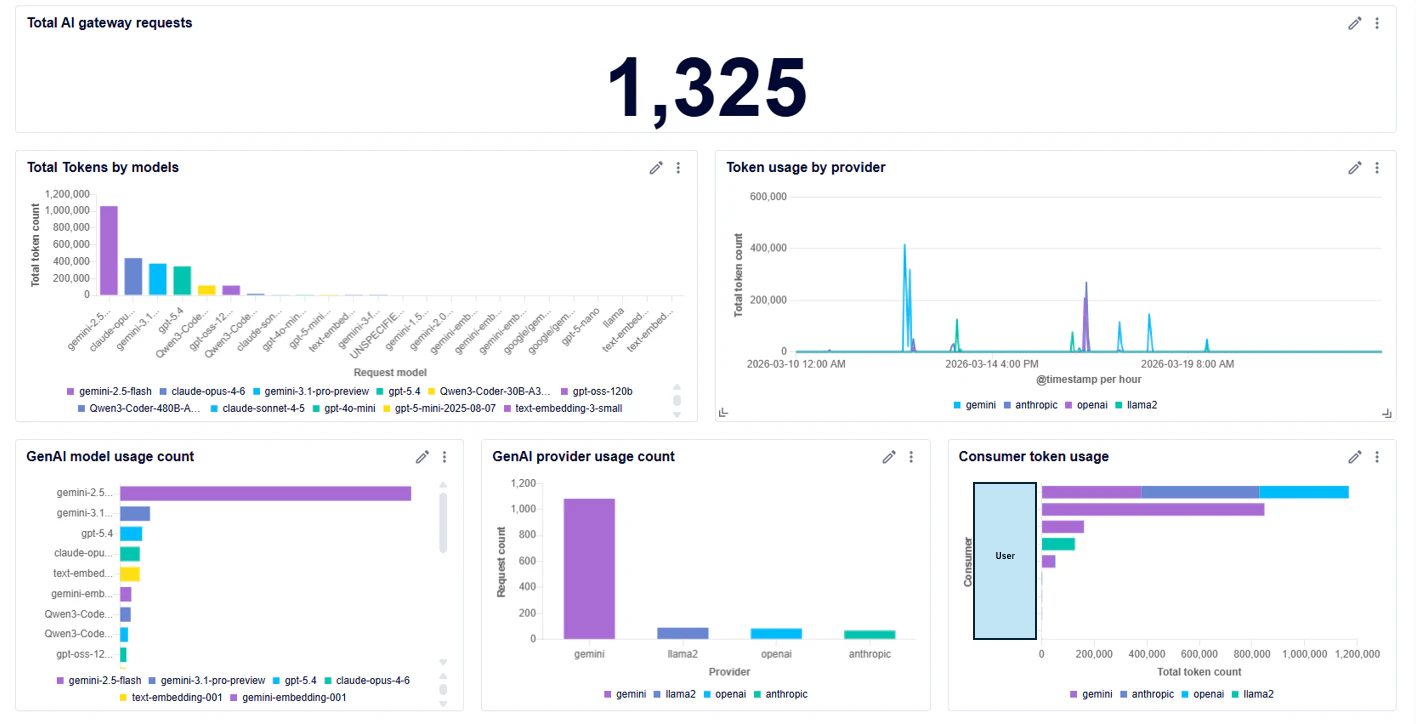The image size is (1416, 724).
Task: Click legend scroll-down arrow in Total Tokens by models
Action: tap(677, 414)
